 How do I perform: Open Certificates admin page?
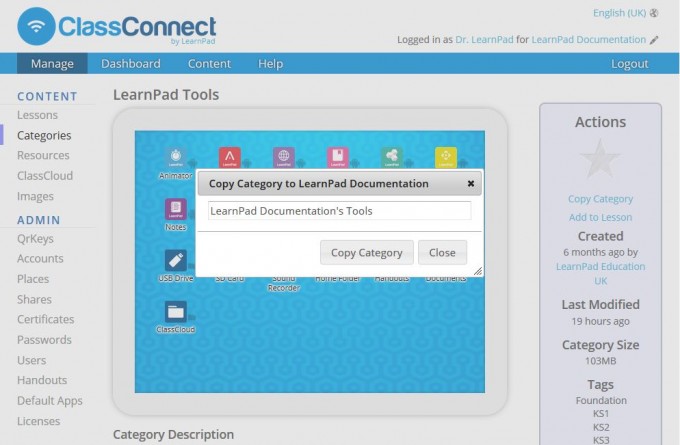click(x=46, y=319)
